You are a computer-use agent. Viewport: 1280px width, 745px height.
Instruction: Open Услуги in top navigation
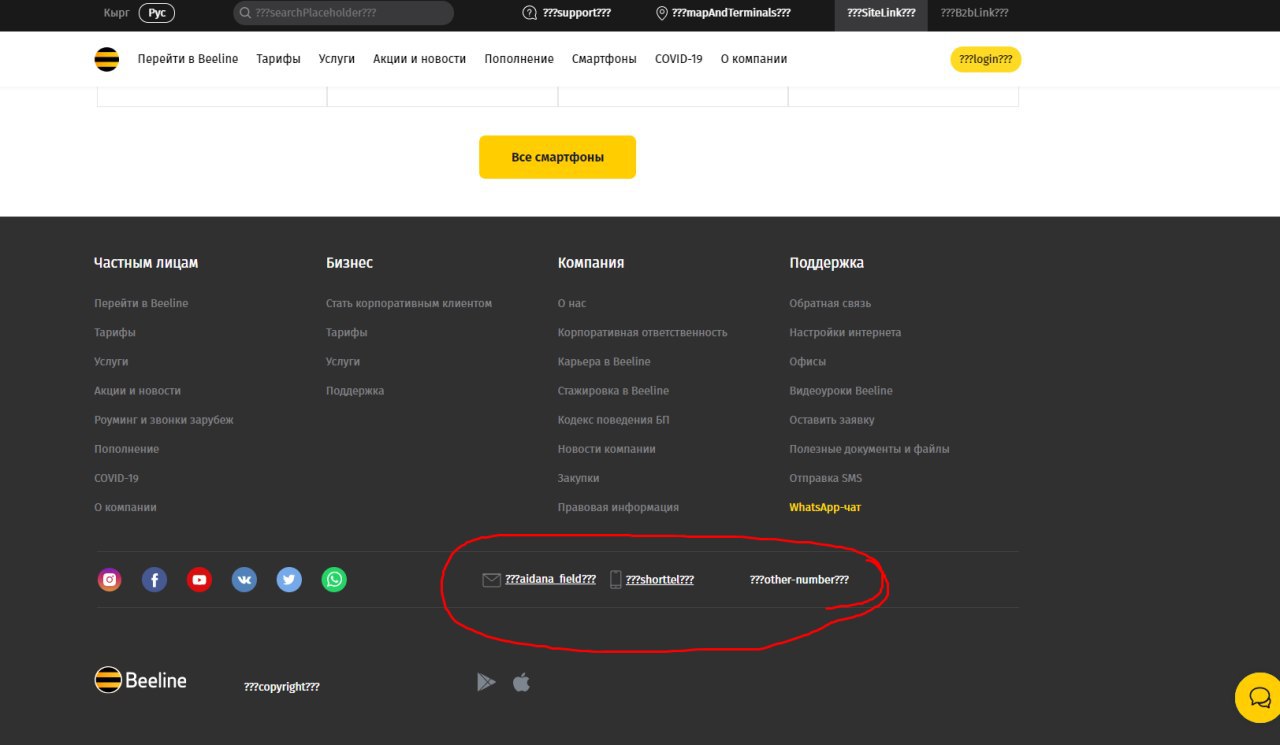[x=337, y=59]
